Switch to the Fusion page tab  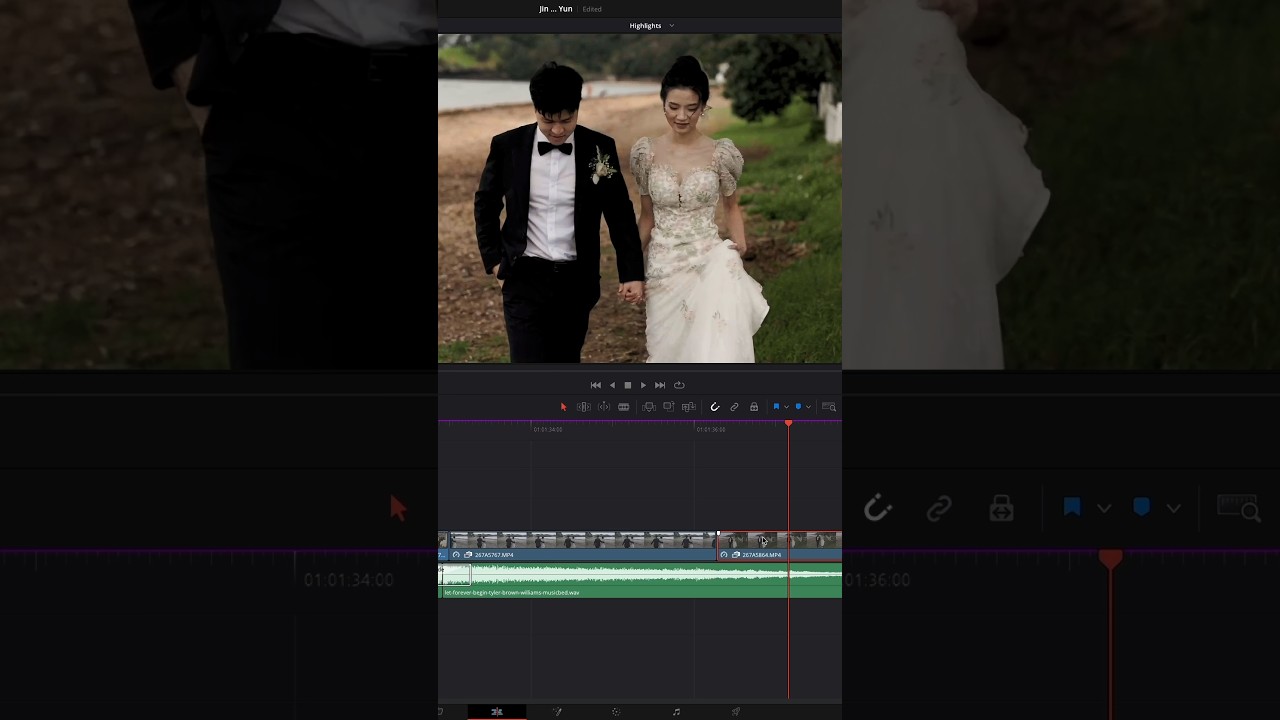[x=557, y=712]
